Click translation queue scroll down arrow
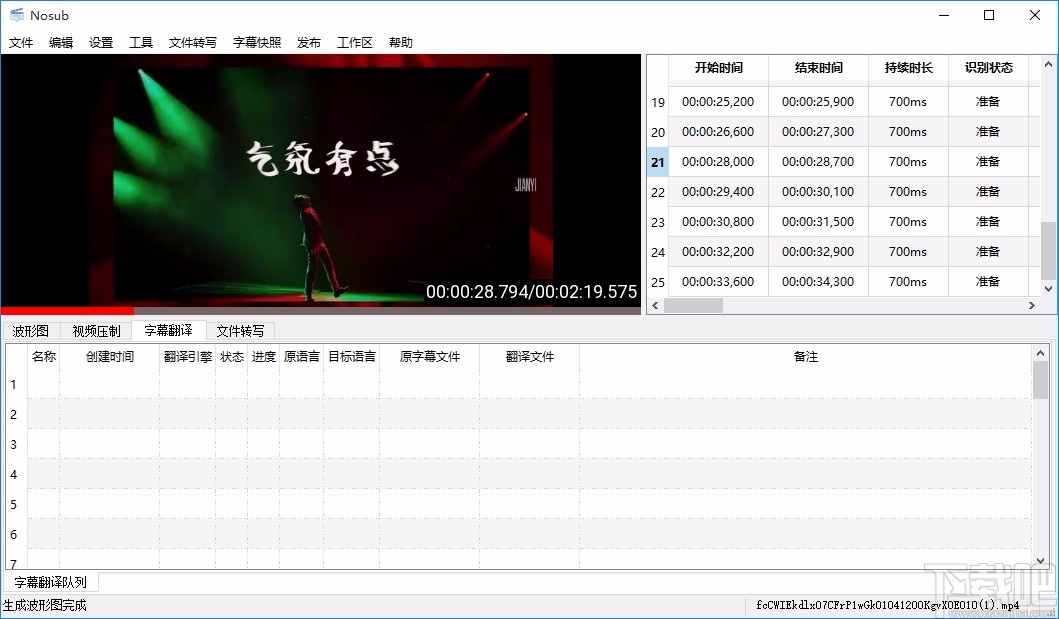 (1040, 561)
